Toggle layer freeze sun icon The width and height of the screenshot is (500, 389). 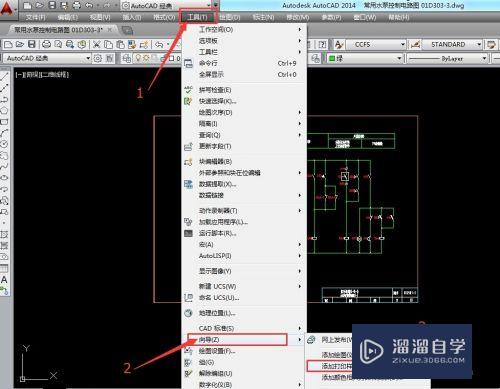point(146,58)
